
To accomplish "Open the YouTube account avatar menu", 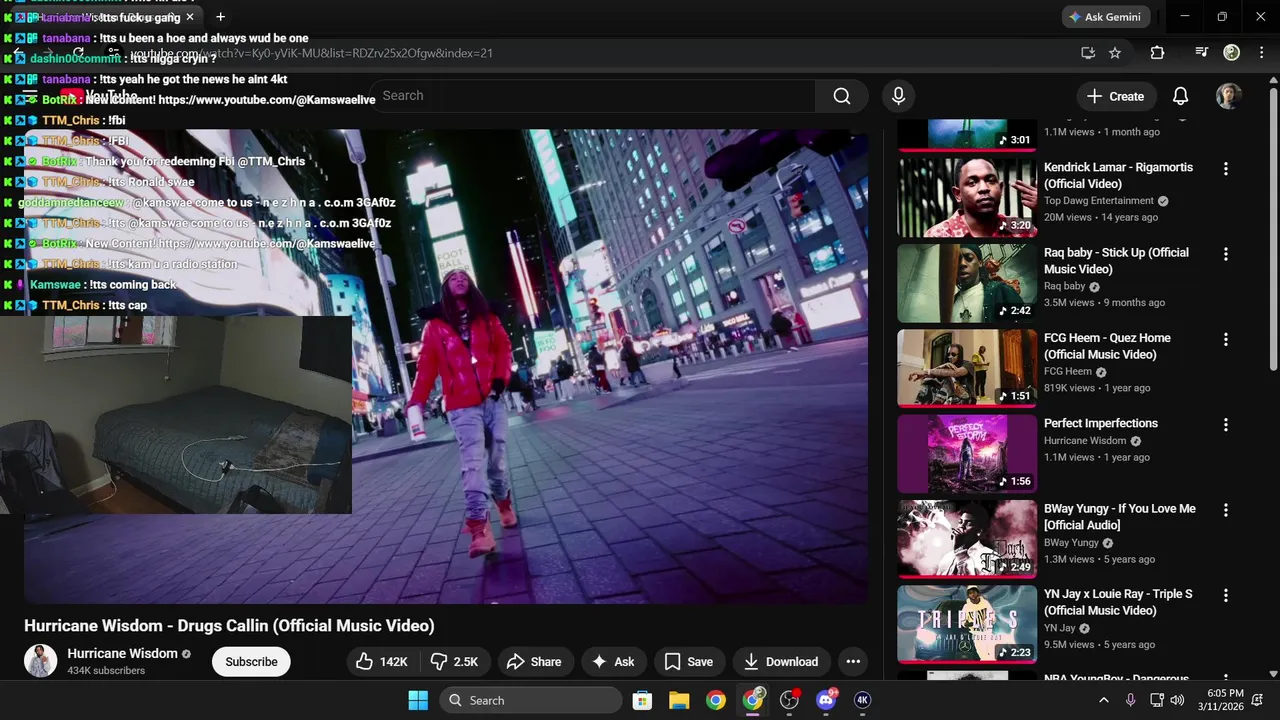I will pos(1229,96).
